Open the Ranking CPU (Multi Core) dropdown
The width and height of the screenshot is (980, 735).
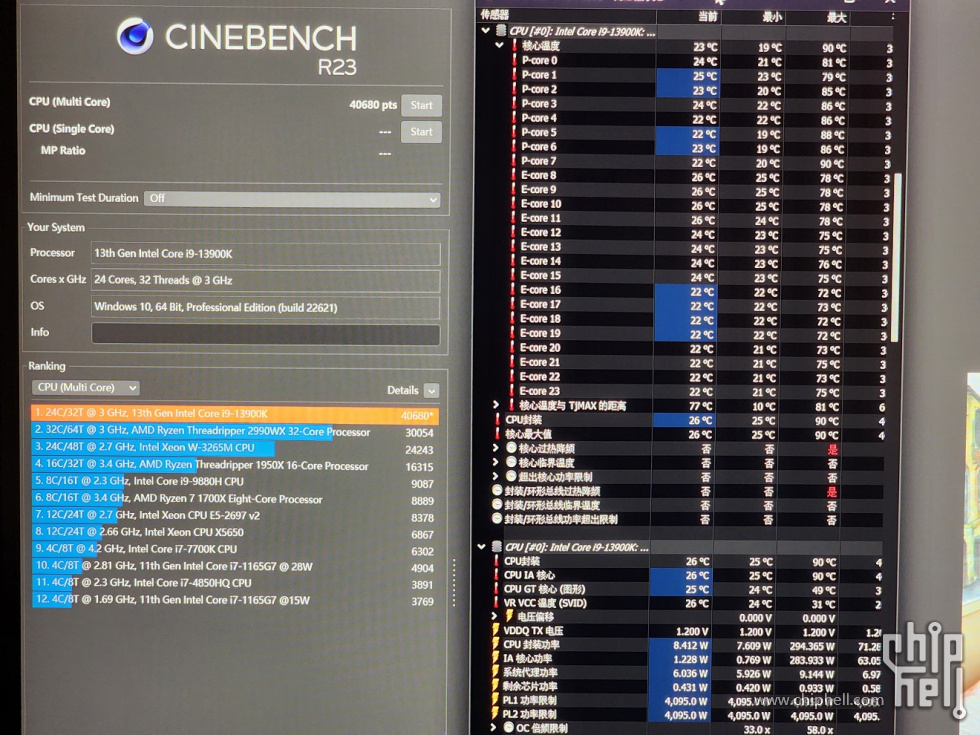click(x=86, y=388)
